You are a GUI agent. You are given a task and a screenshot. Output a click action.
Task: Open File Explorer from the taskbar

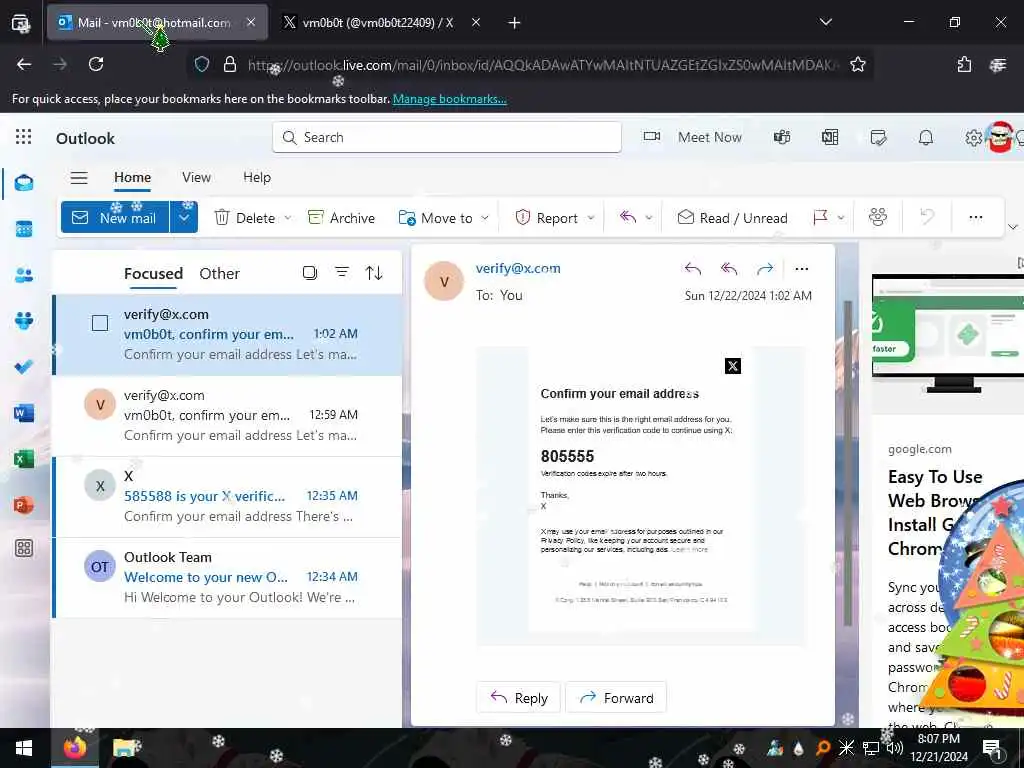click(125, 748)
